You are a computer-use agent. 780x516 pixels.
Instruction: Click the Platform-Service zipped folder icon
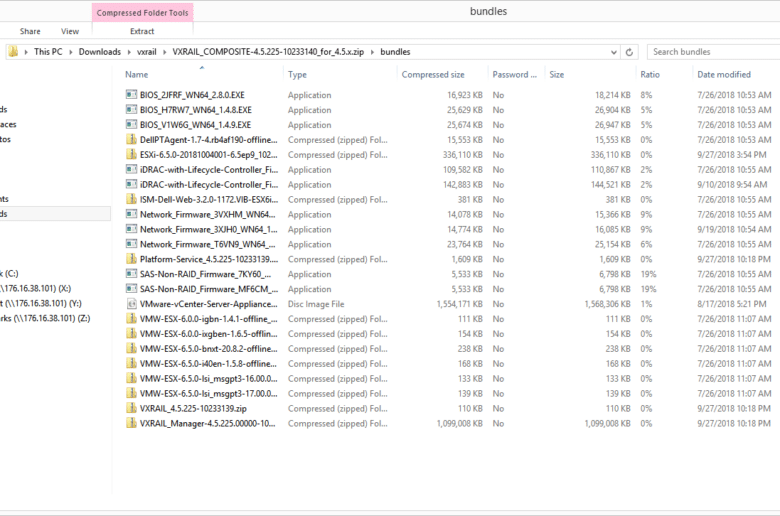click(x=131, y=259)
